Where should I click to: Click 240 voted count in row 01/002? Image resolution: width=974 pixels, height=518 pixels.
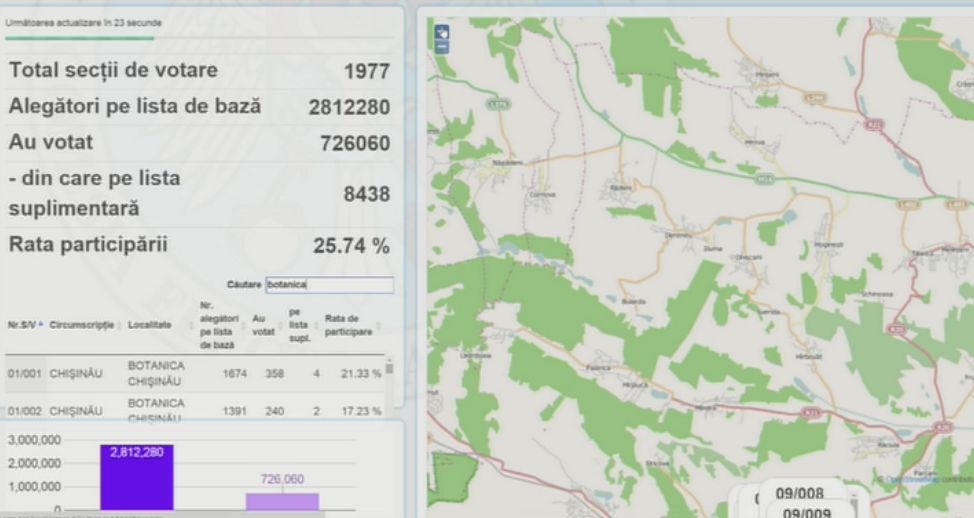pos(275,411)
